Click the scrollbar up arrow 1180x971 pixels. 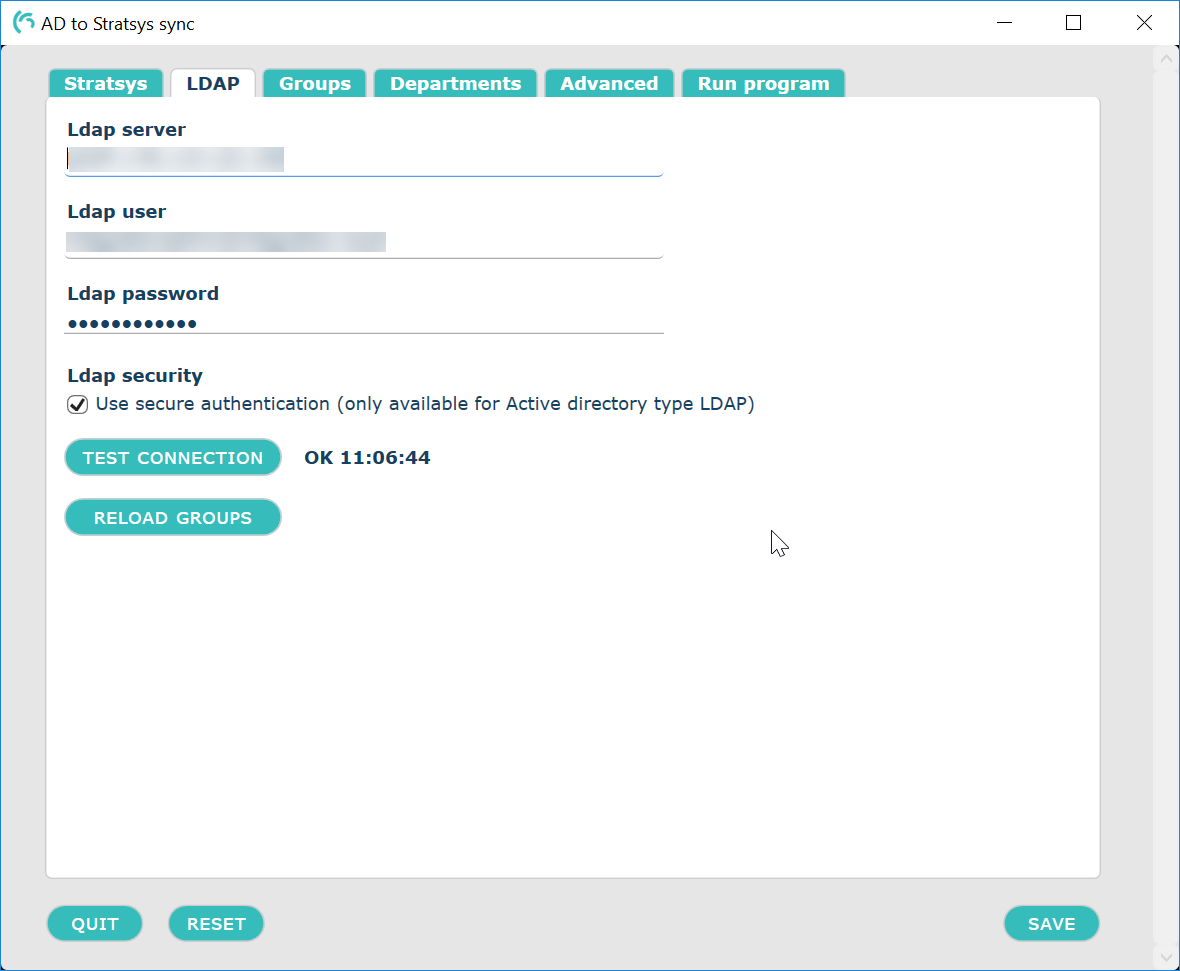pyautogui.click(x=1166, y=58)
